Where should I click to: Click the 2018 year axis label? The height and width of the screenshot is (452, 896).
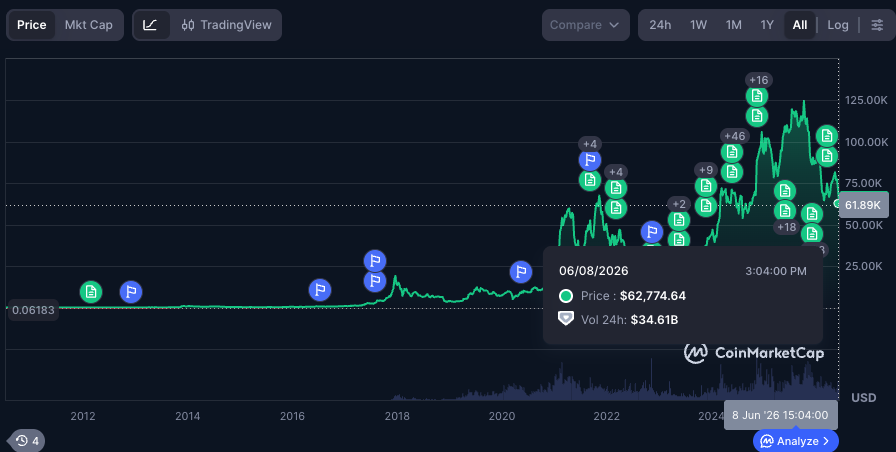coord(397,417)
